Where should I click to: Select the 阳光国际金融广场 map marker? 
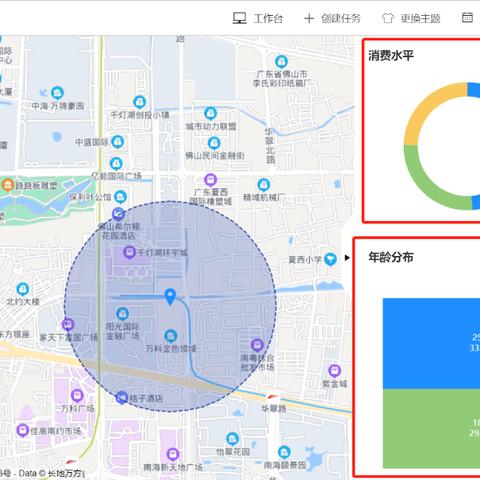pyautogui.click(x=122, y=313)
